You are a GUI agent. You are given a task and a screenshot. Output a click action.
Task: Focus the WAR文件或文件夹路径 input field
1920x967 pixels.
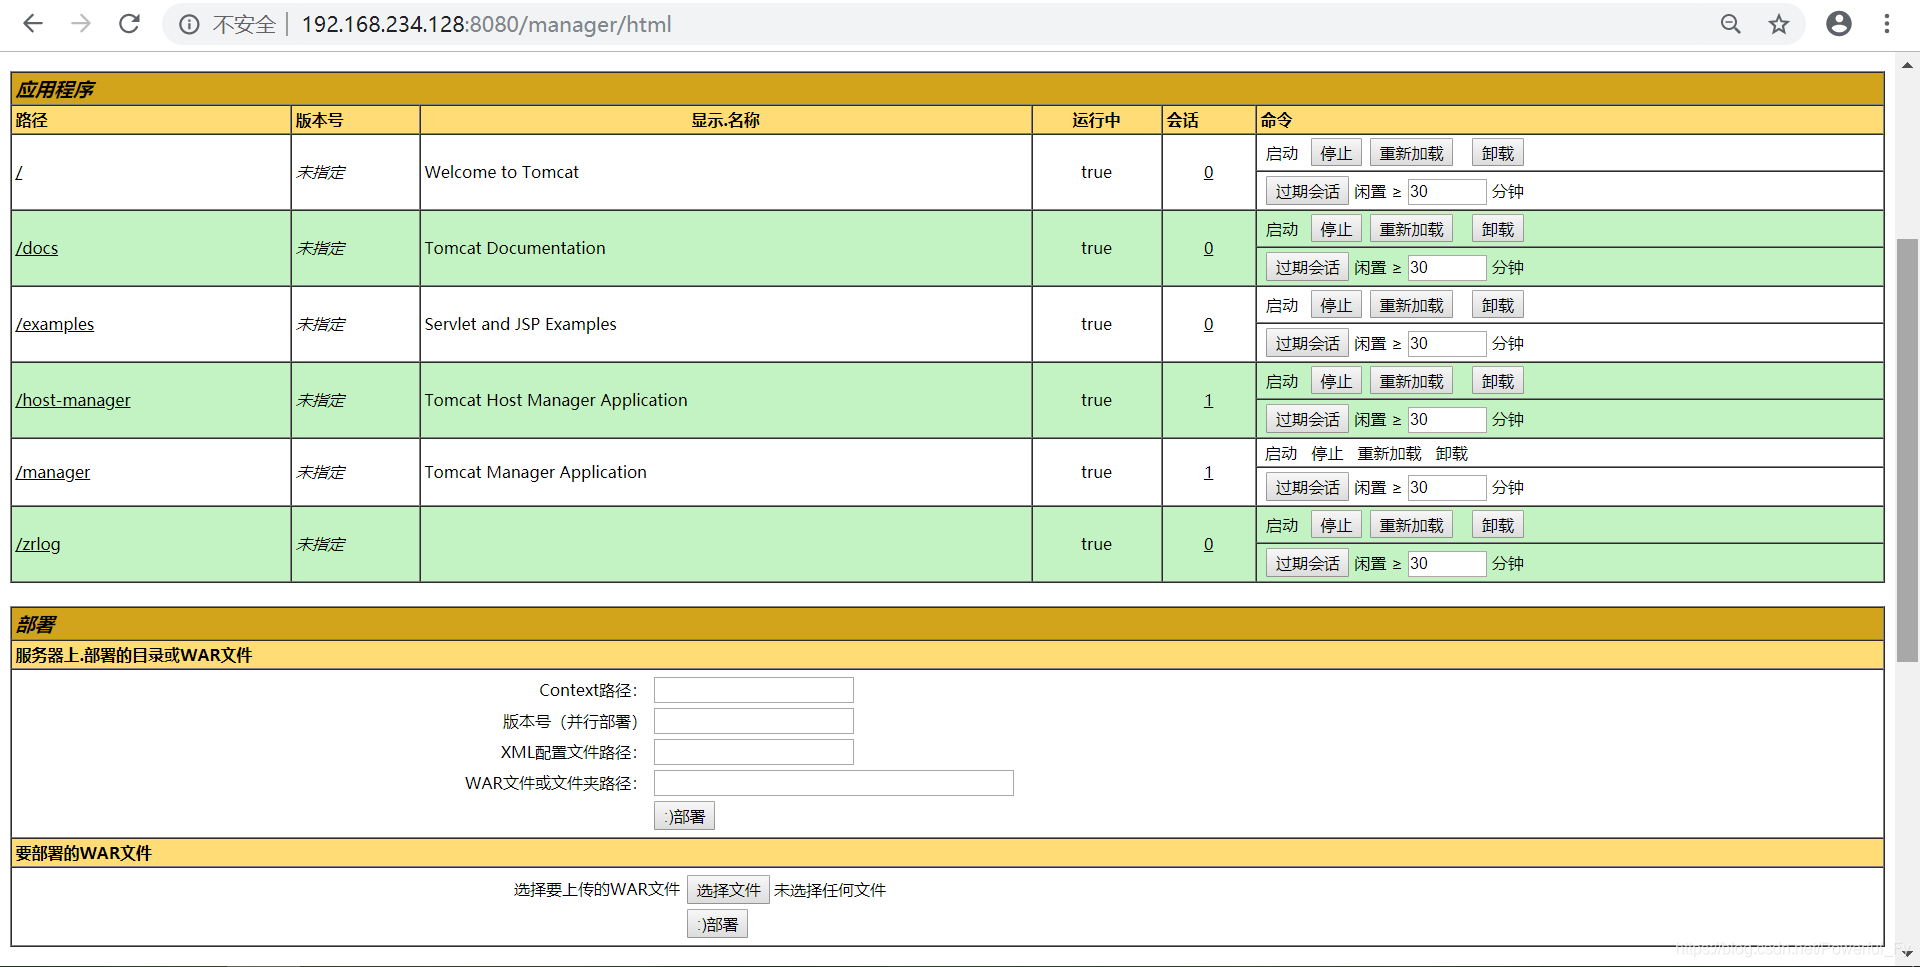(834, 783)
